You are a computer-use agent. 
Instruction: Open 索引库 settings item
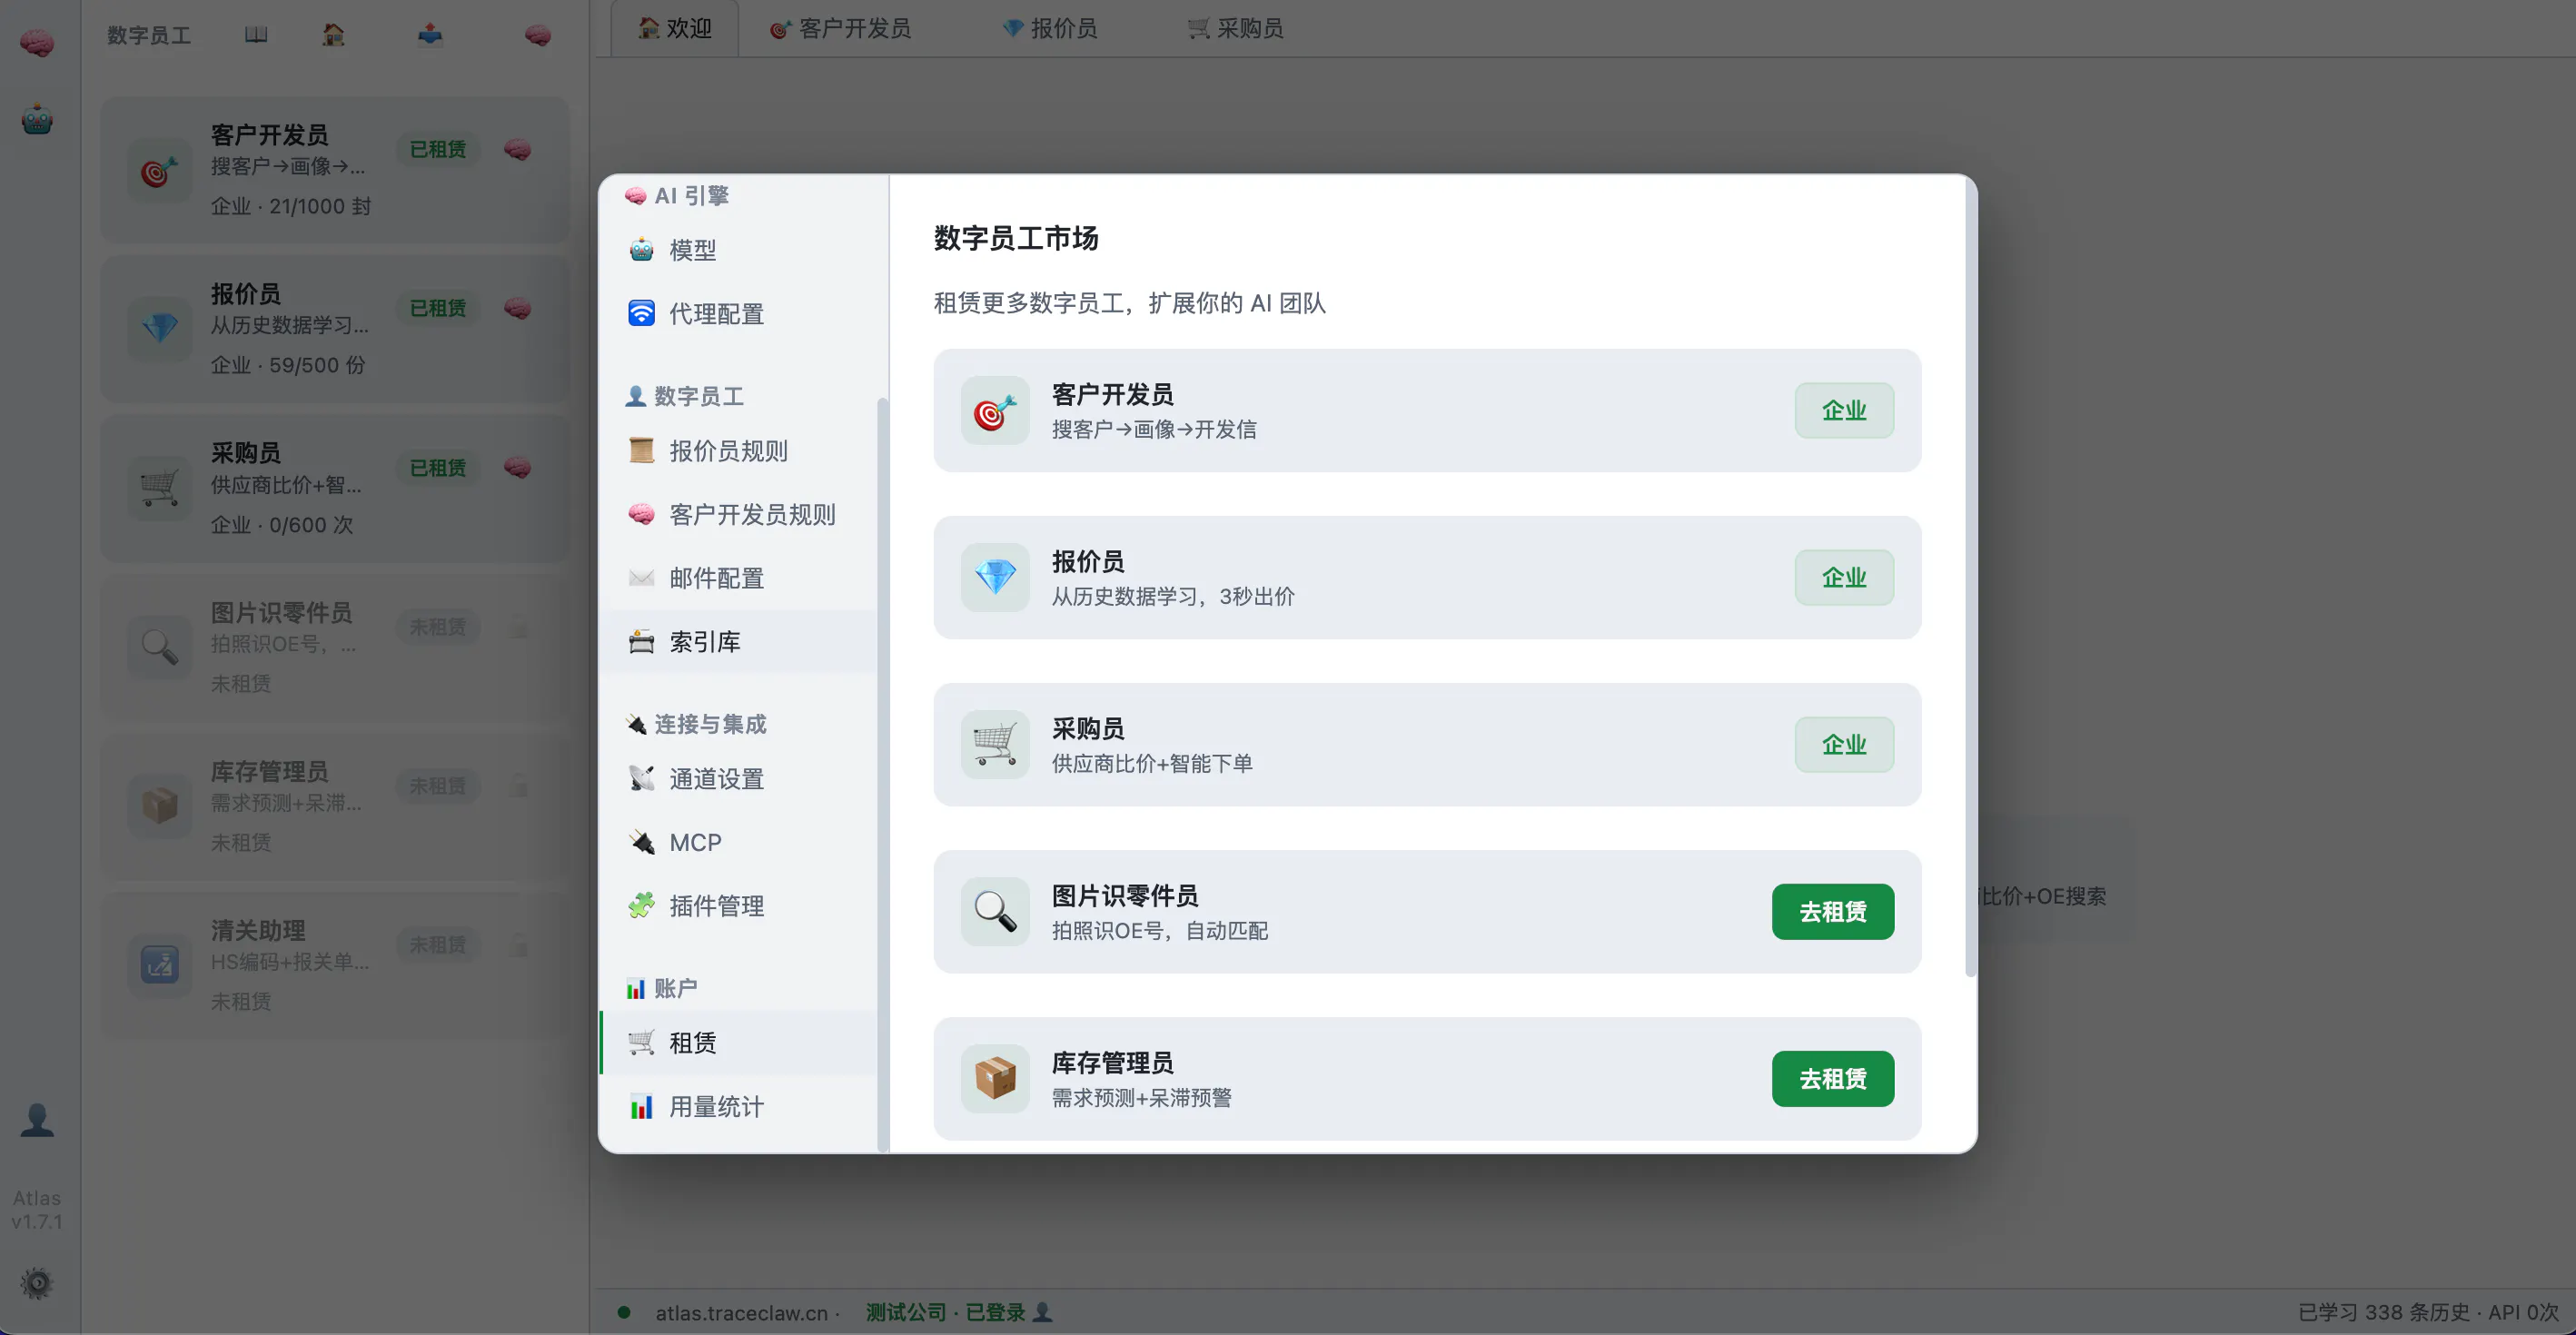tap(738, 642)
